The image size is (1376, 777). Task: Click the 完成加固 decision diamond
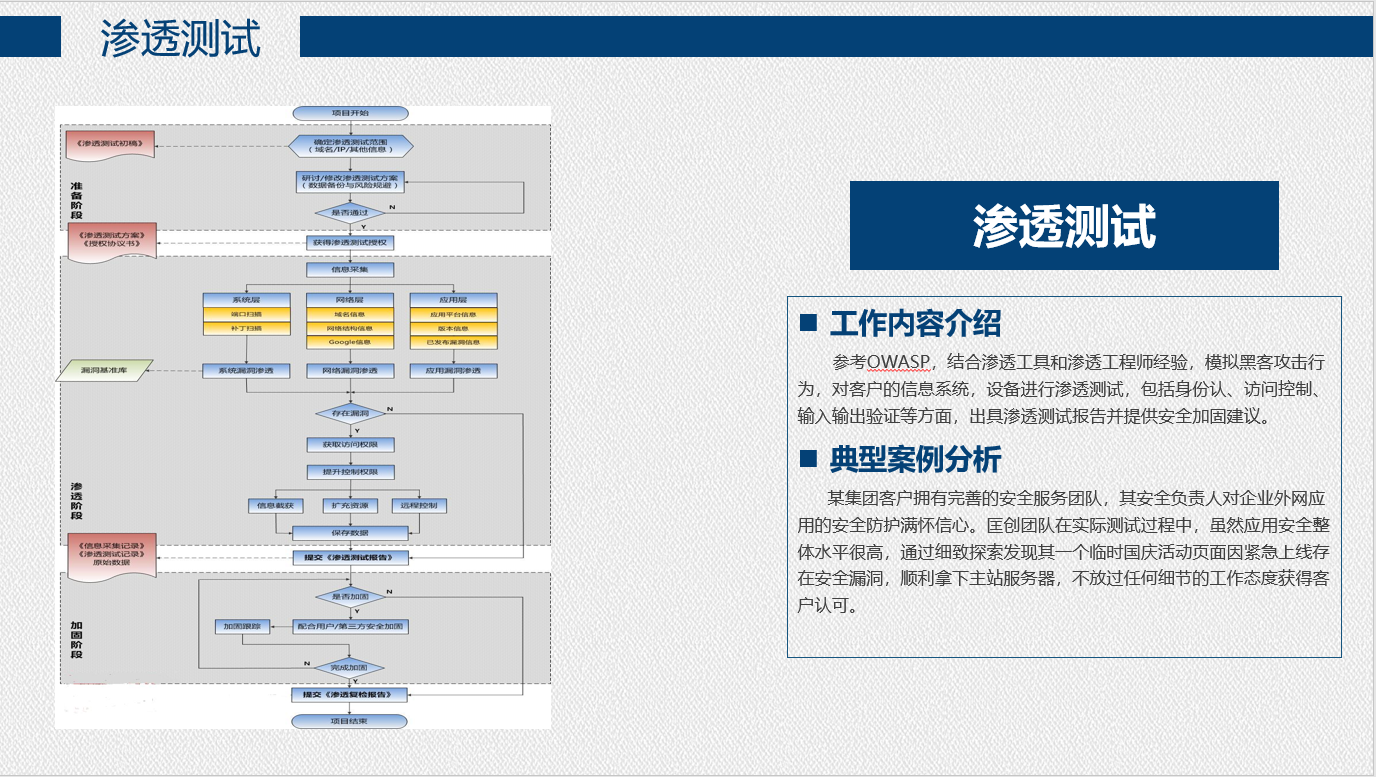[x=350, y=667]
